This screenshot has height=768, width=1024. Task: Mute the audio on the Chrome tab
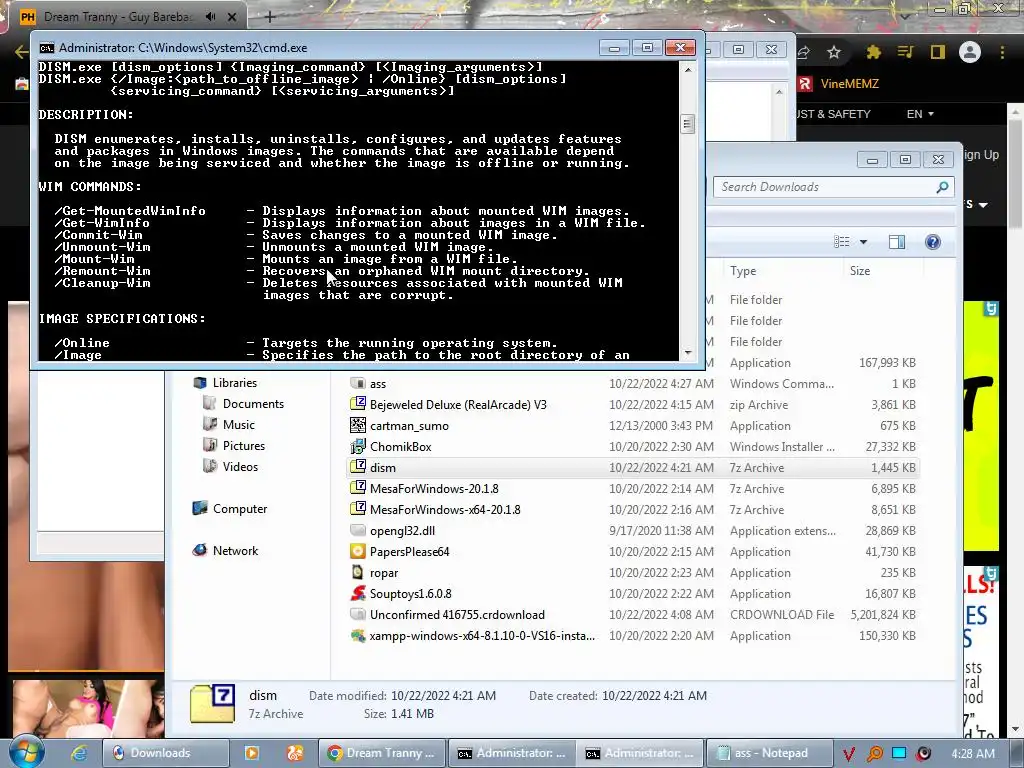(210, 16)
